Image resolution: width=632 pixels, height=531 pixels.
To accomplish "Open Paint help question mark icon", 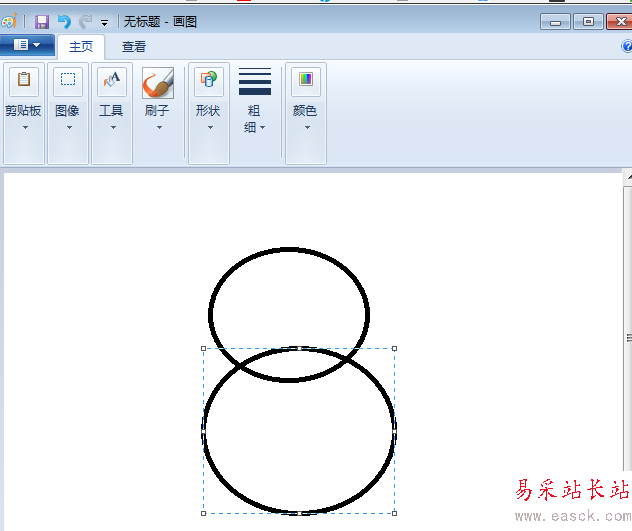I will click(627, 46).
